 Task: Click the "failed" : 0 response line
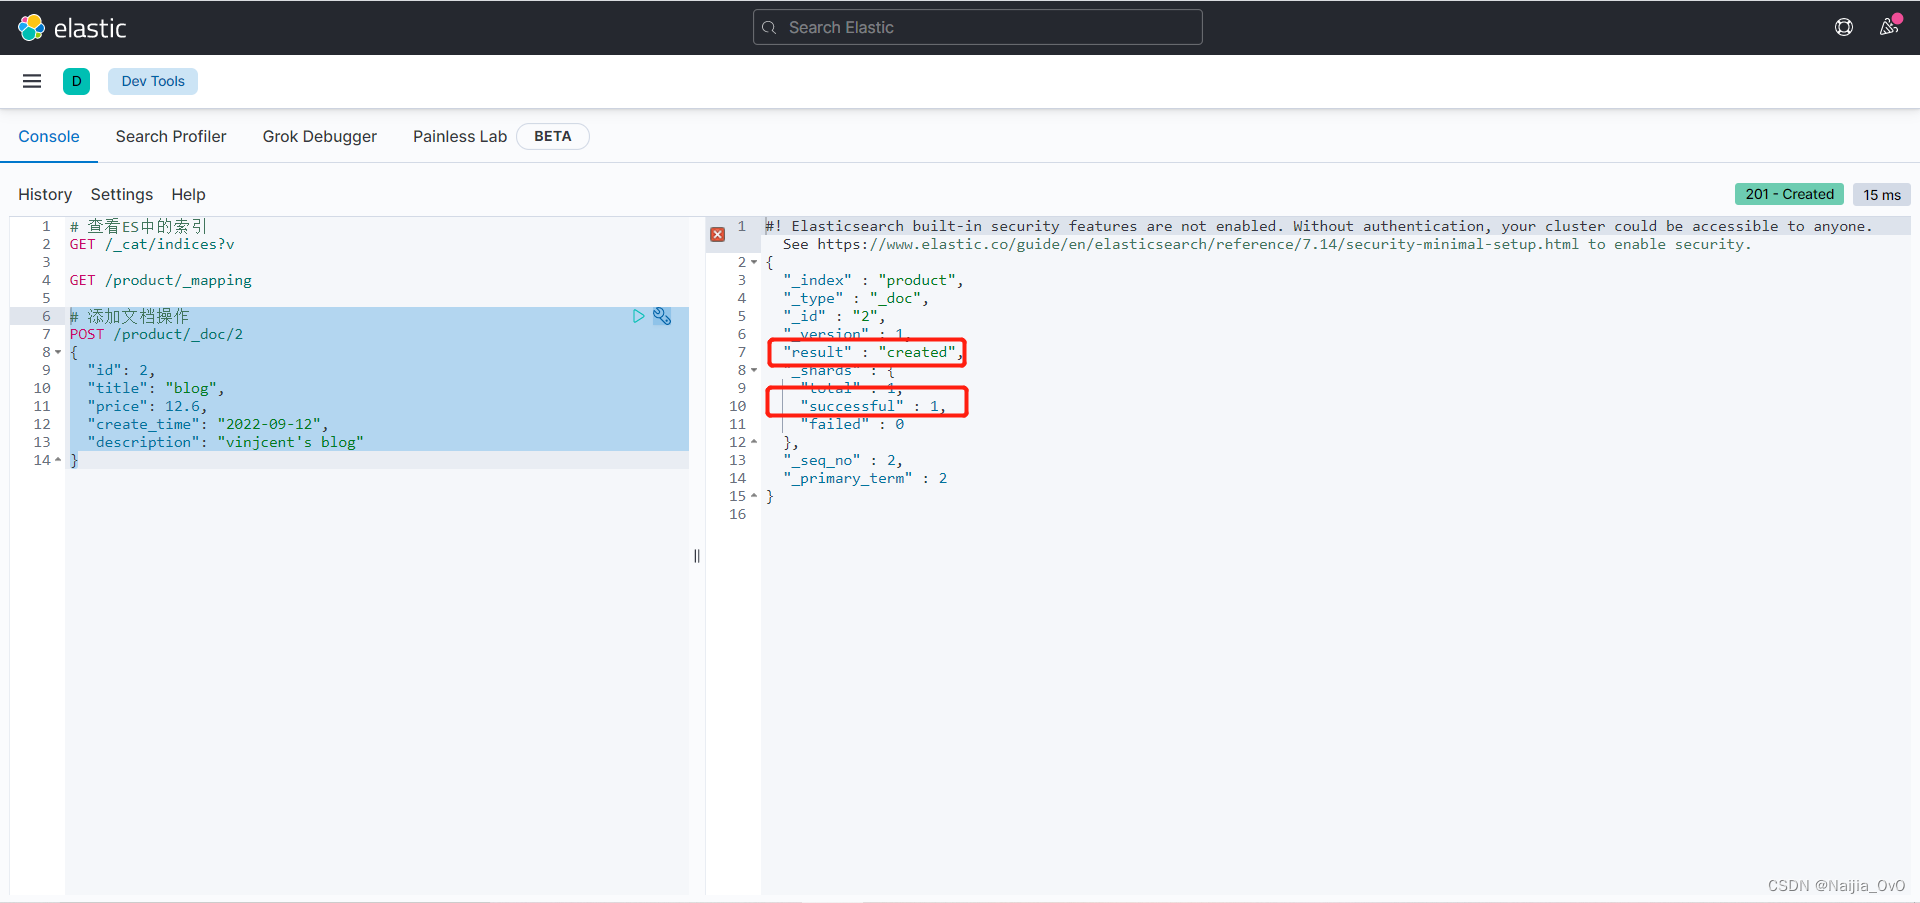point(852,424)
